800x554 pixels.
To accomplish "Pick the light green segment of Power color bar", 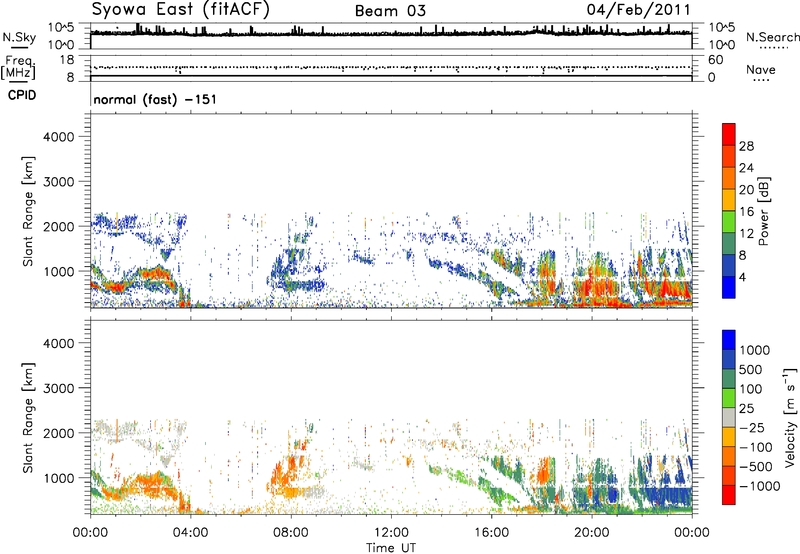I will coord(729,222).
